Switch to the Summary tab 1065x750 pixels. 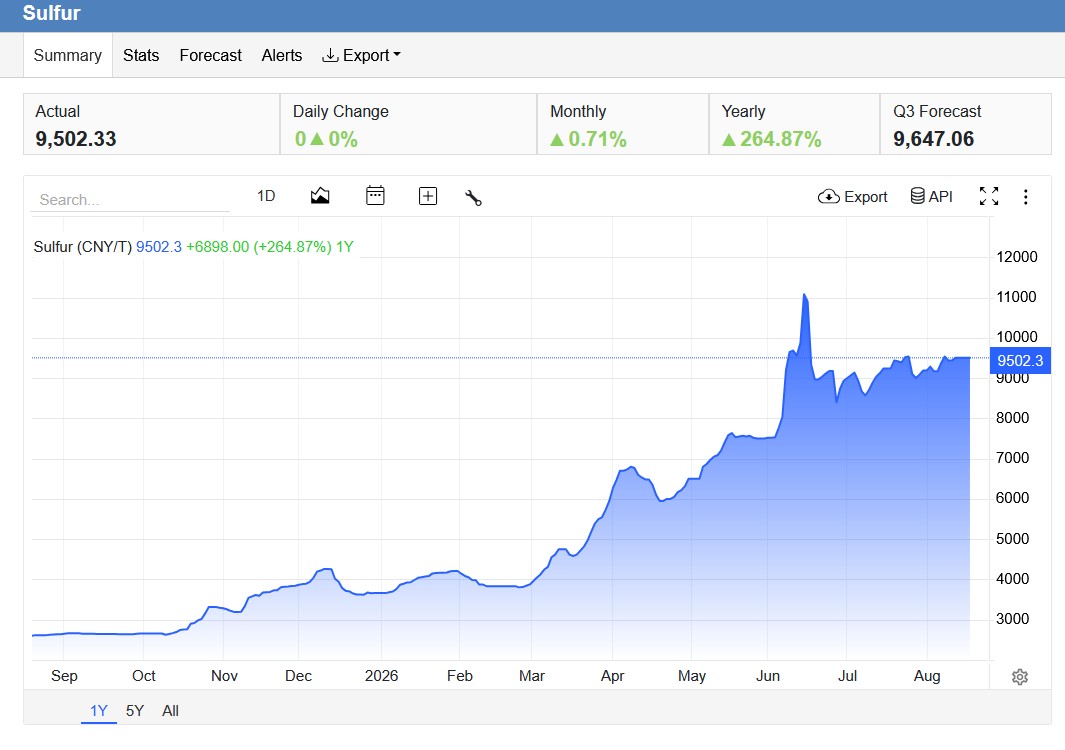68,55
